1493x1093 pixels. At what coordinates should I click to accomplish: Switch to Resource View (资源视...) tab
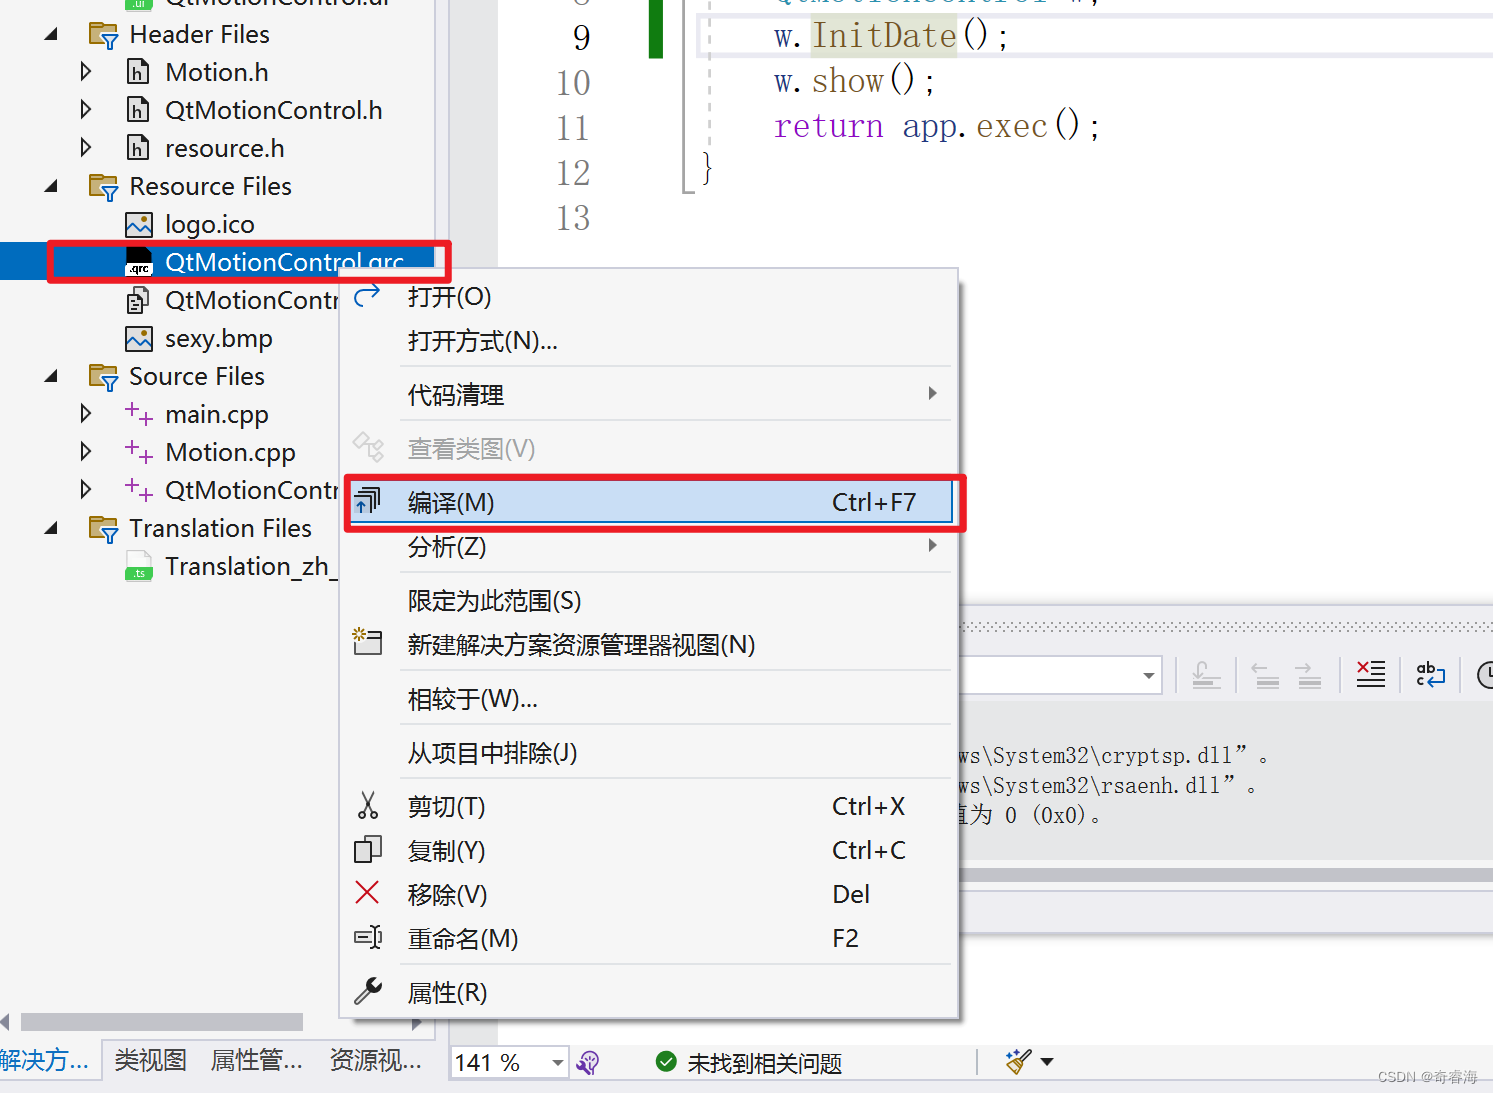376,1060
